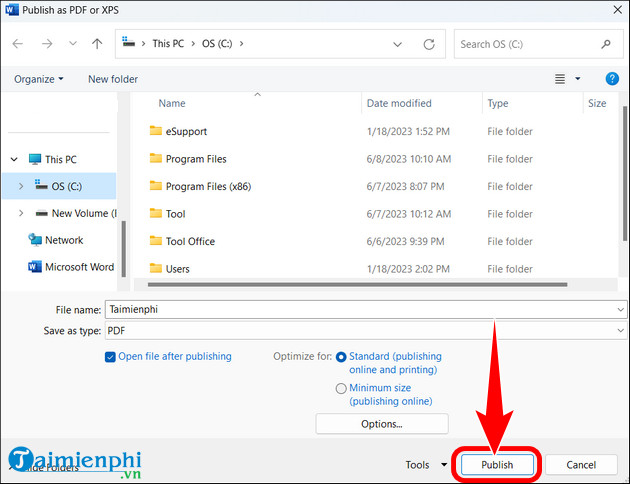The image size is (630, 484).
Task: Sort by the Type column
Action: point(498,103)
